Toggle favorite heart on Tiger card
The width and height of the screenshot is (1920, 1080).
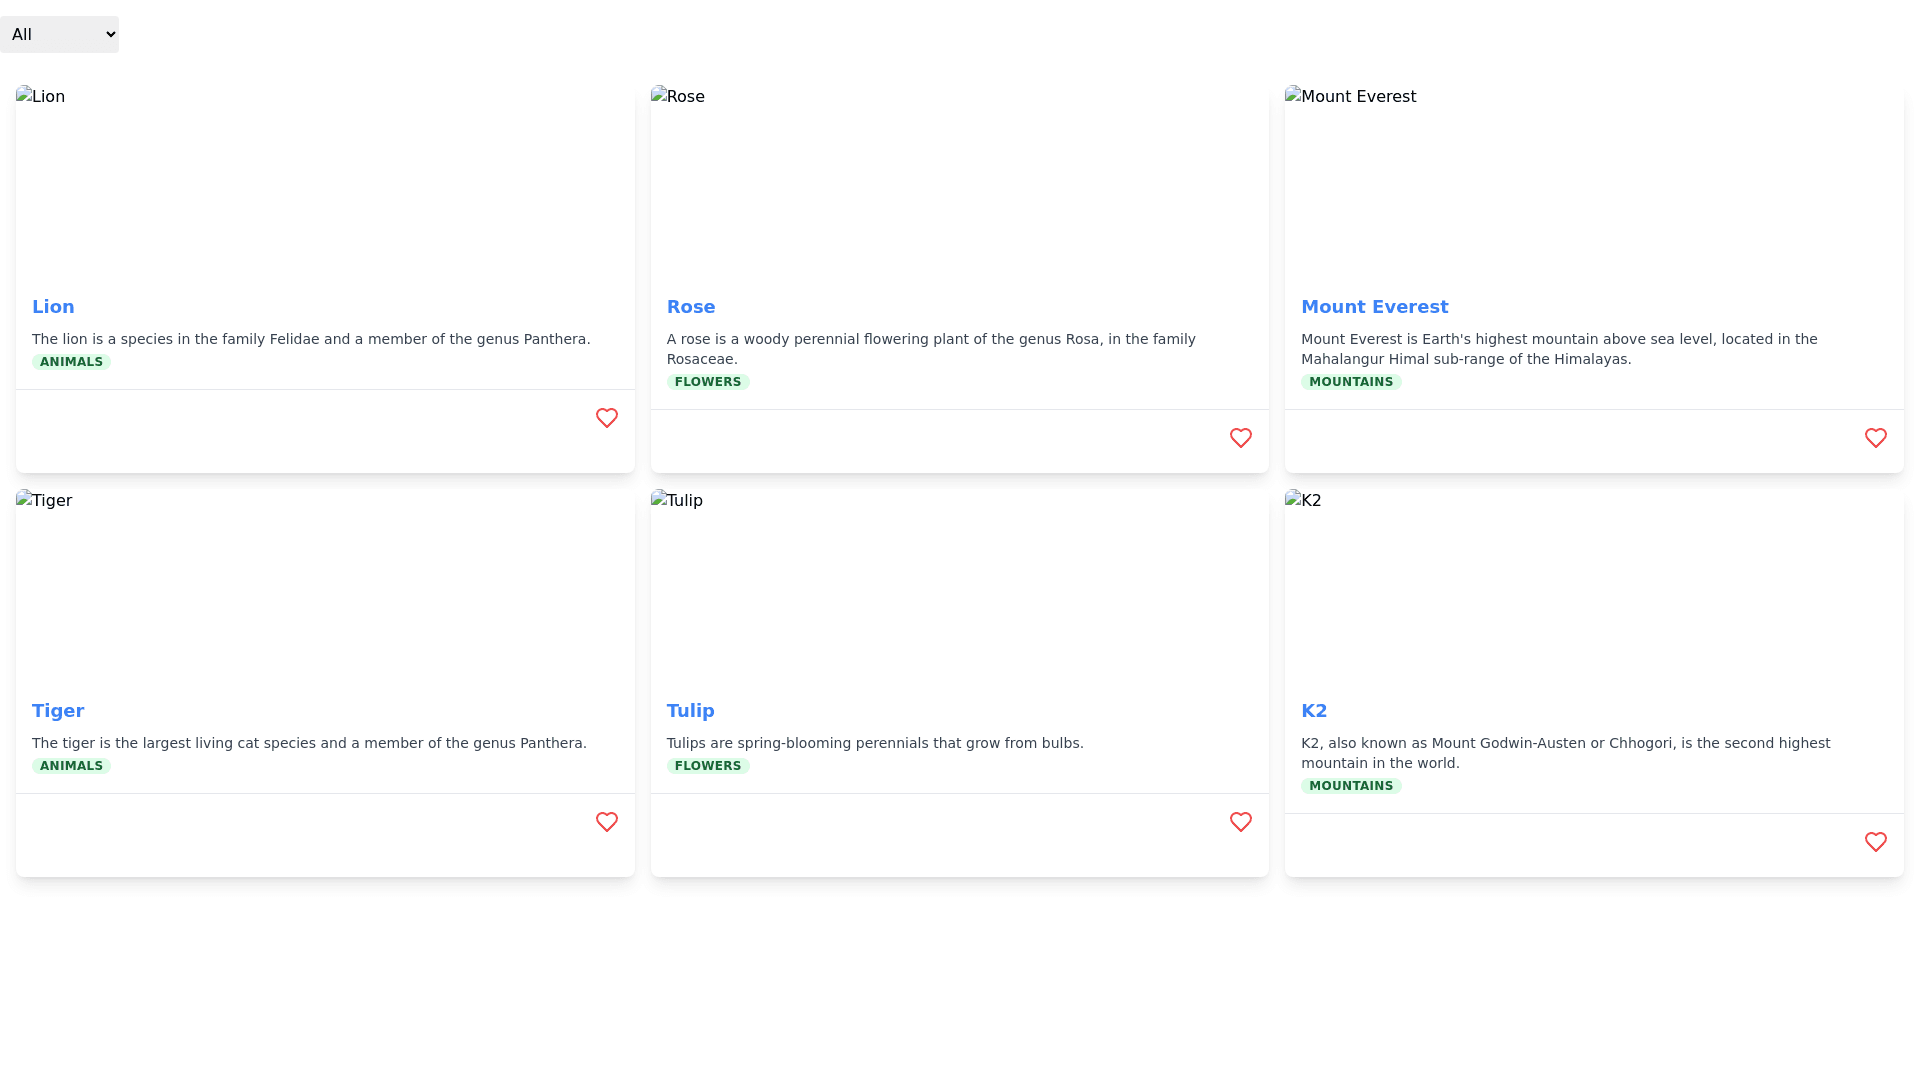coord(606,822)
